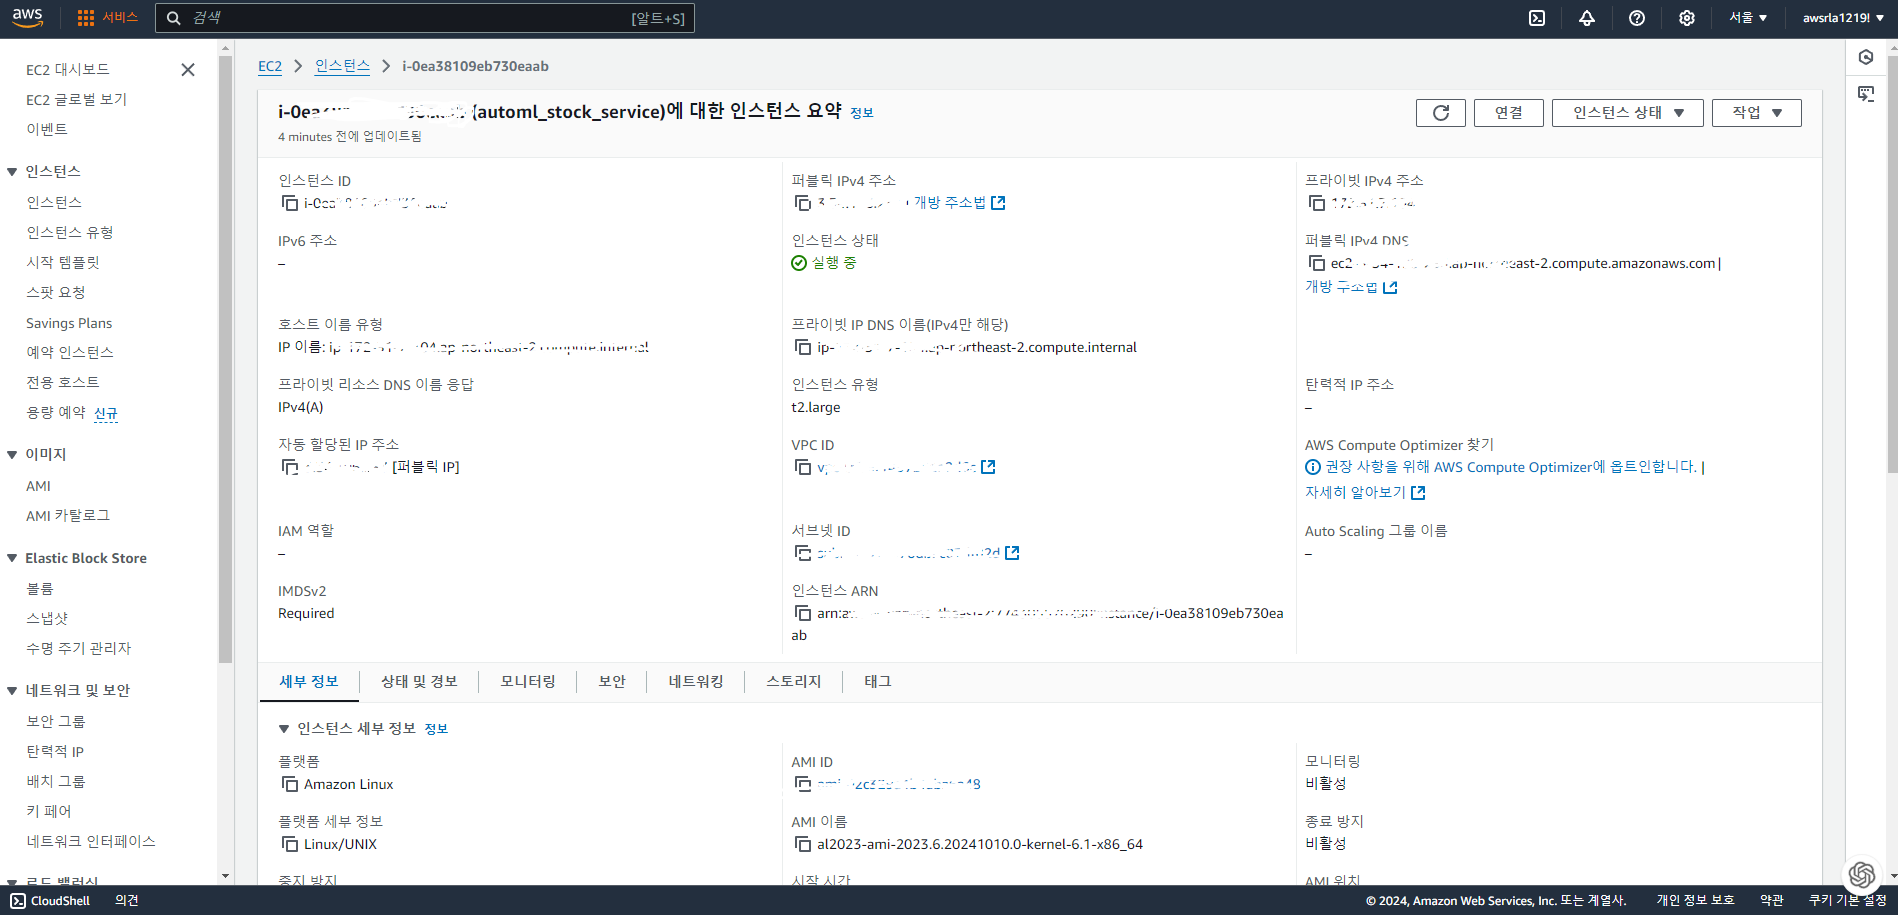1898x915 pixels.
Task: Copy the auto-assigned IP address
Action: click(x=290, y=467)
